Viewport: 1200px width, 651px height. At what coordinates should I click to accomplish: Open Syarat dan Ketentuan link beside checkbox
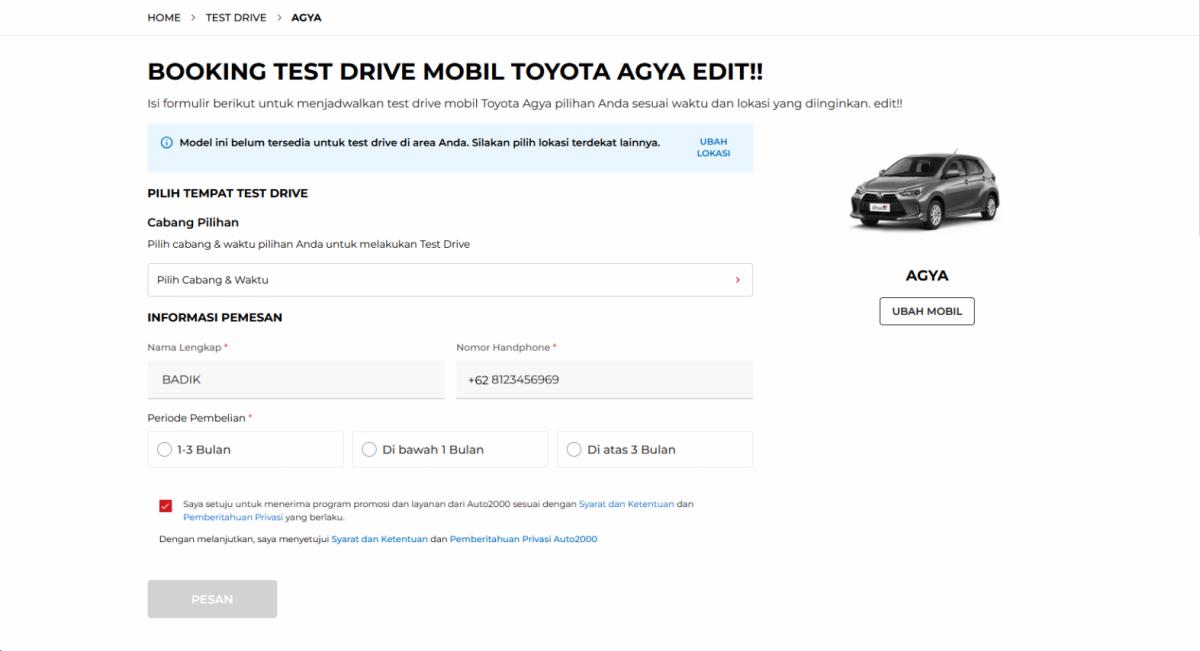tap(626, 504)
